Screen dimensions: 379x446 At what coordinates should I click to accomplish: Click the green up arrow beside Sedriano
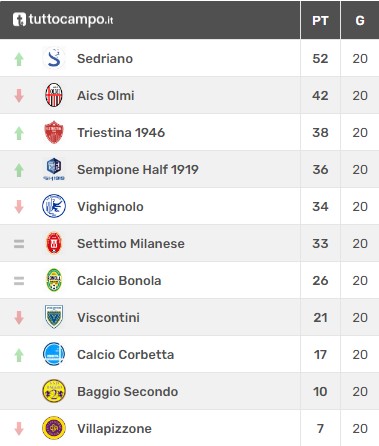click(19, 59)
